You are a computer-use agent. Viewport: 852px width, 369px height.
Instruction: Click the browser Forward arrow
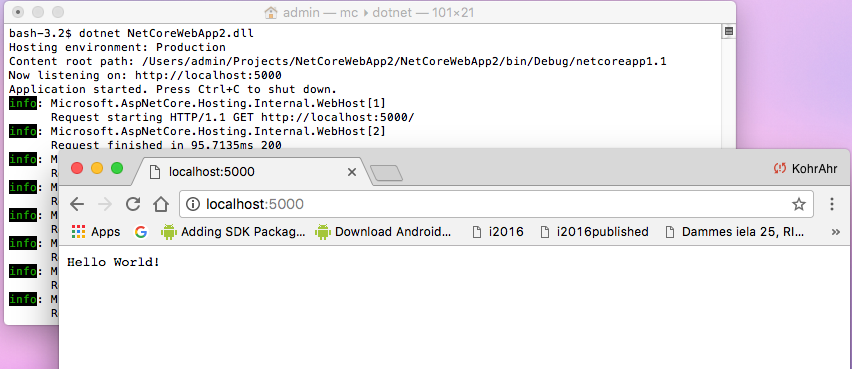[105, 204]
